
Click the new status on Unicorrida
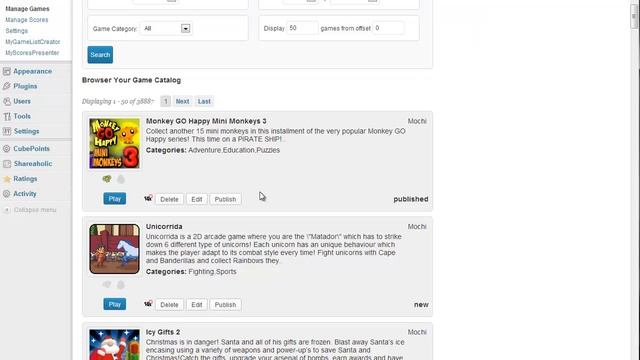pos(421,304)
